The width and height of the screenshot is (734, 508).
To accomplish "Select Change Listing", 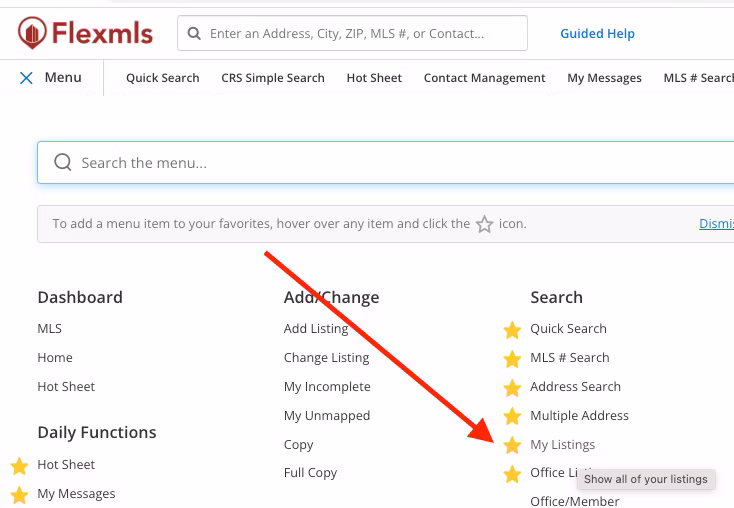I will pyautogui.click(x=326, y=358).
